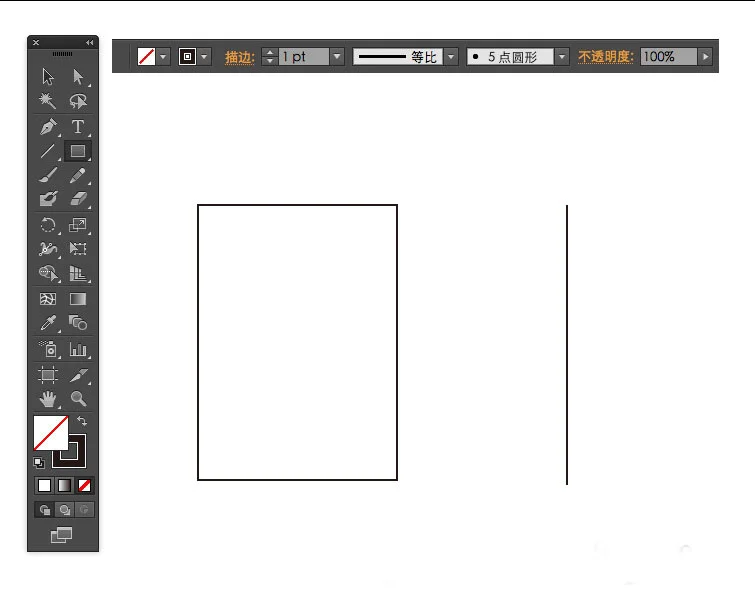The image size is (755, 599).
Task: Select the Shape Builder tool
Action: 48,273
